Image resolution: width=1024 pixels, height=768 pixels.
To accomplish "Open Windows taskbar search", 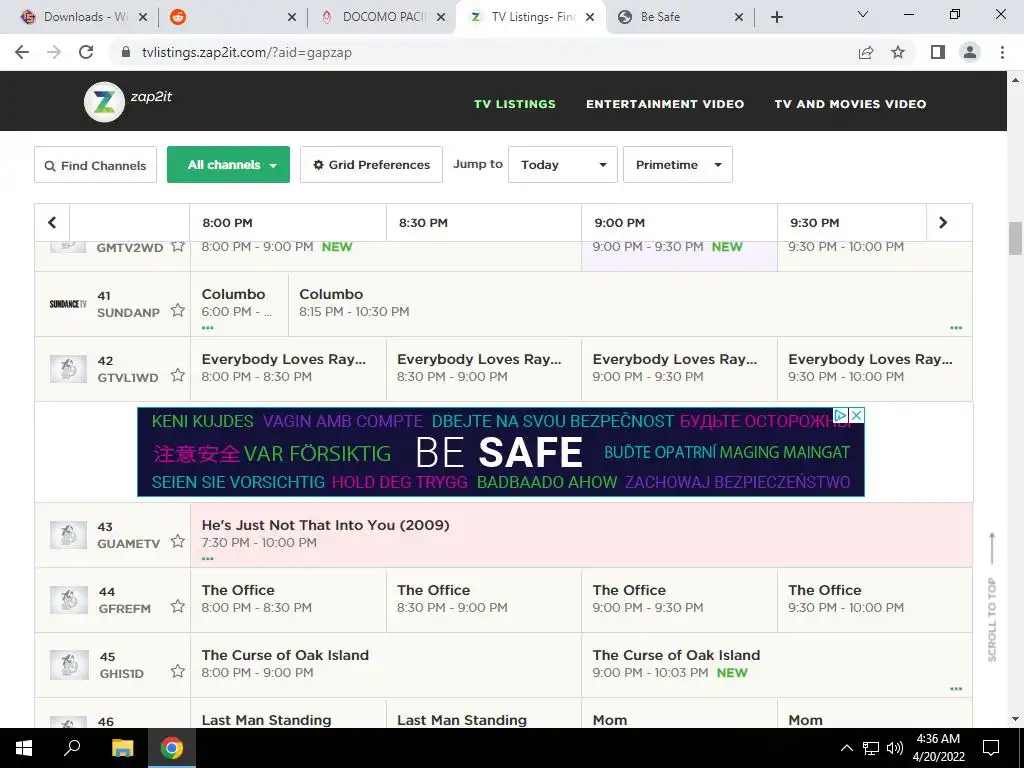I will point(72,747).
